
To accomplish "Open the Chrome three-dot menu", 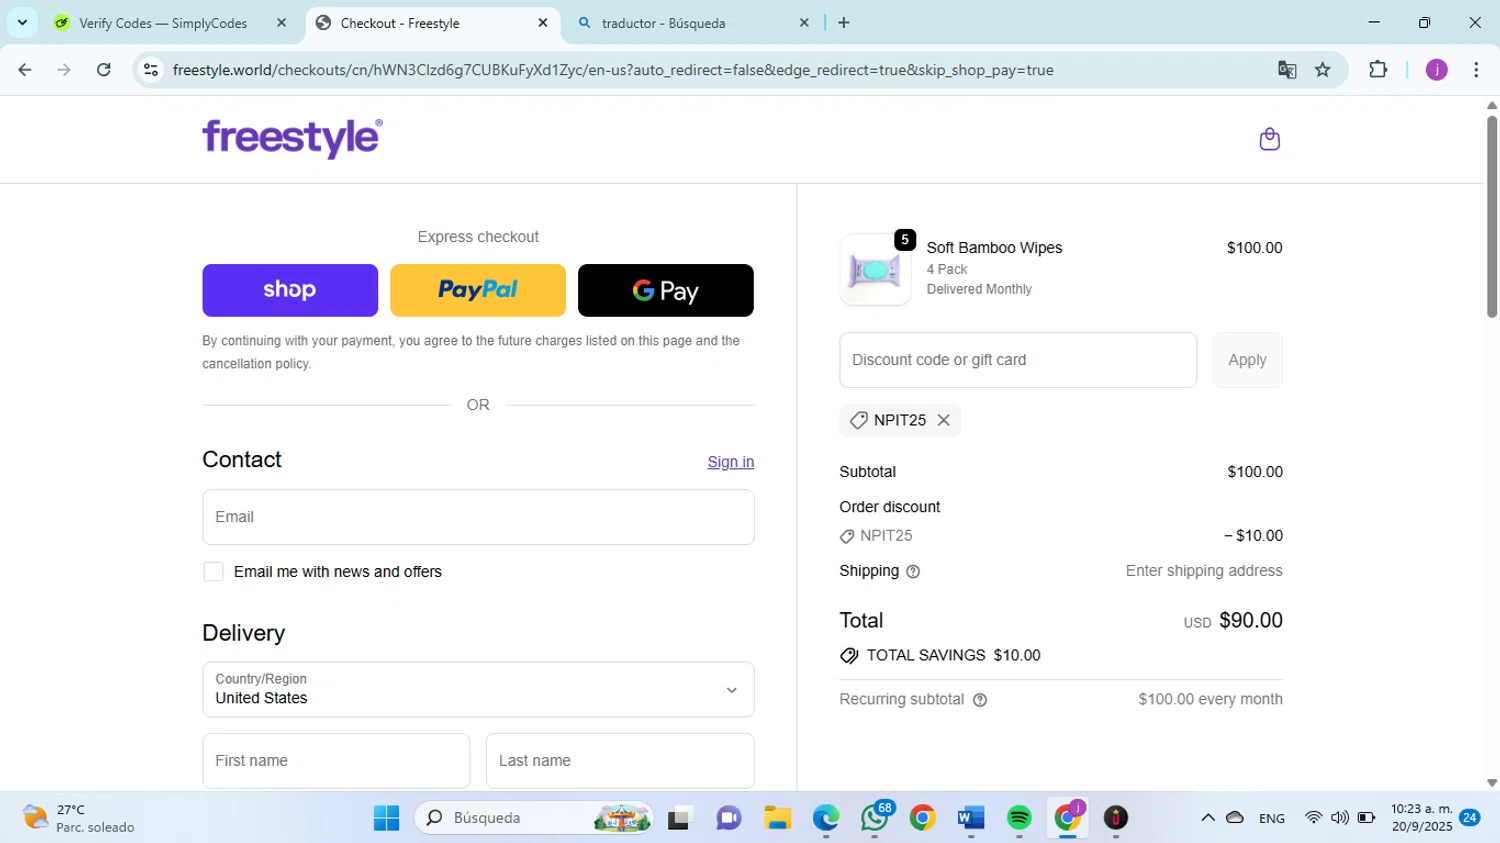I will [x=1476, y=70].
